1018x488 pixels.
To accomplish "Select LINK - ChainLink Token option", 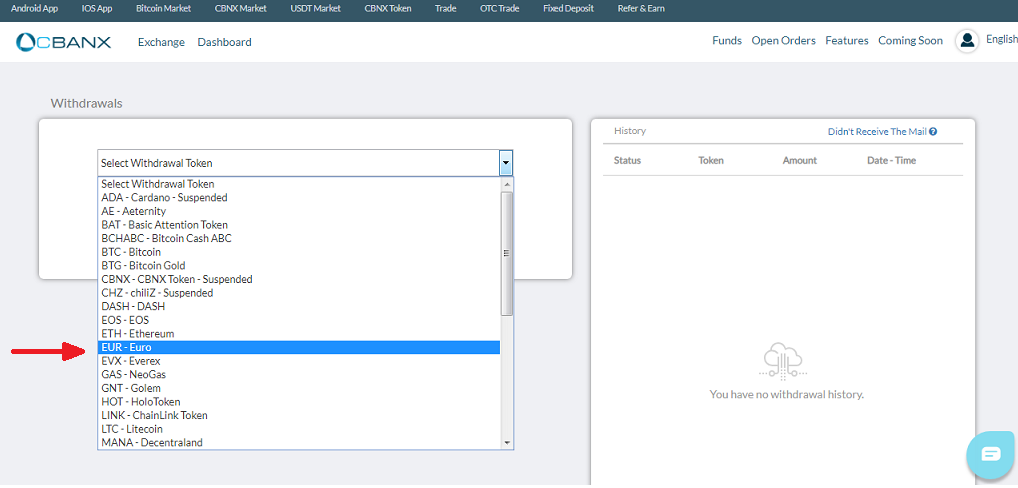I will point(299,416).
